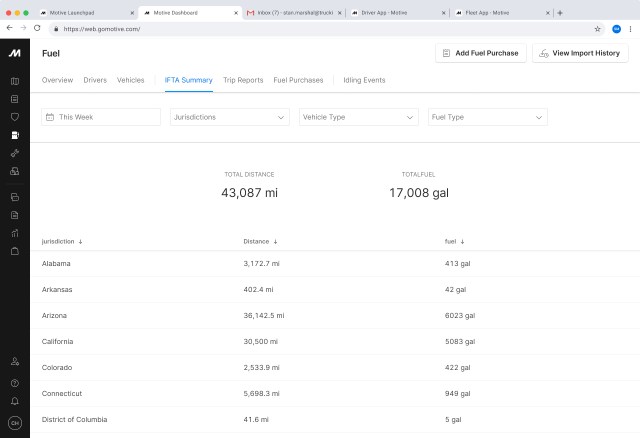The width and height of the screenshot is (640, 438).
Task: Open notifications bell in sidebar
Action: [14, 400]
